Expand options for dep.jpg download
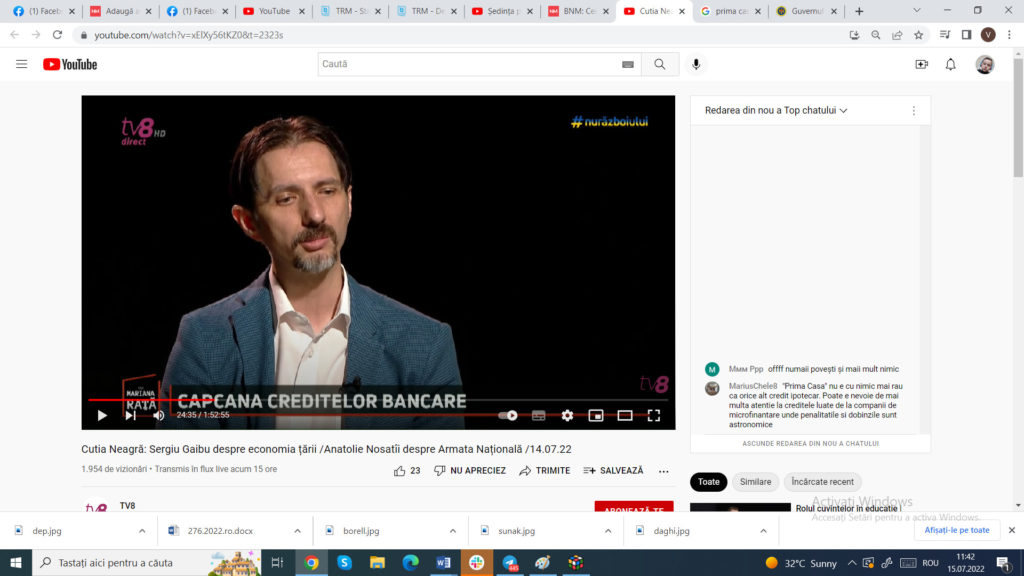 pos(142,531)
